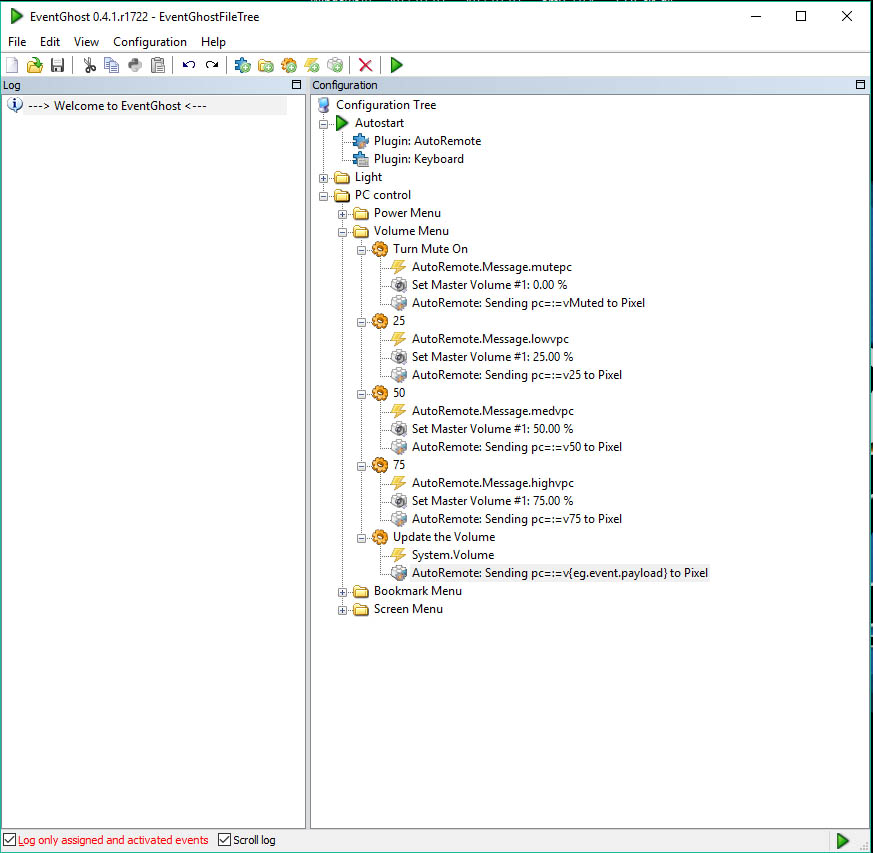Collapse the 50 macro node
Viewport: 873px width, 853px height.
pos(361,394)
